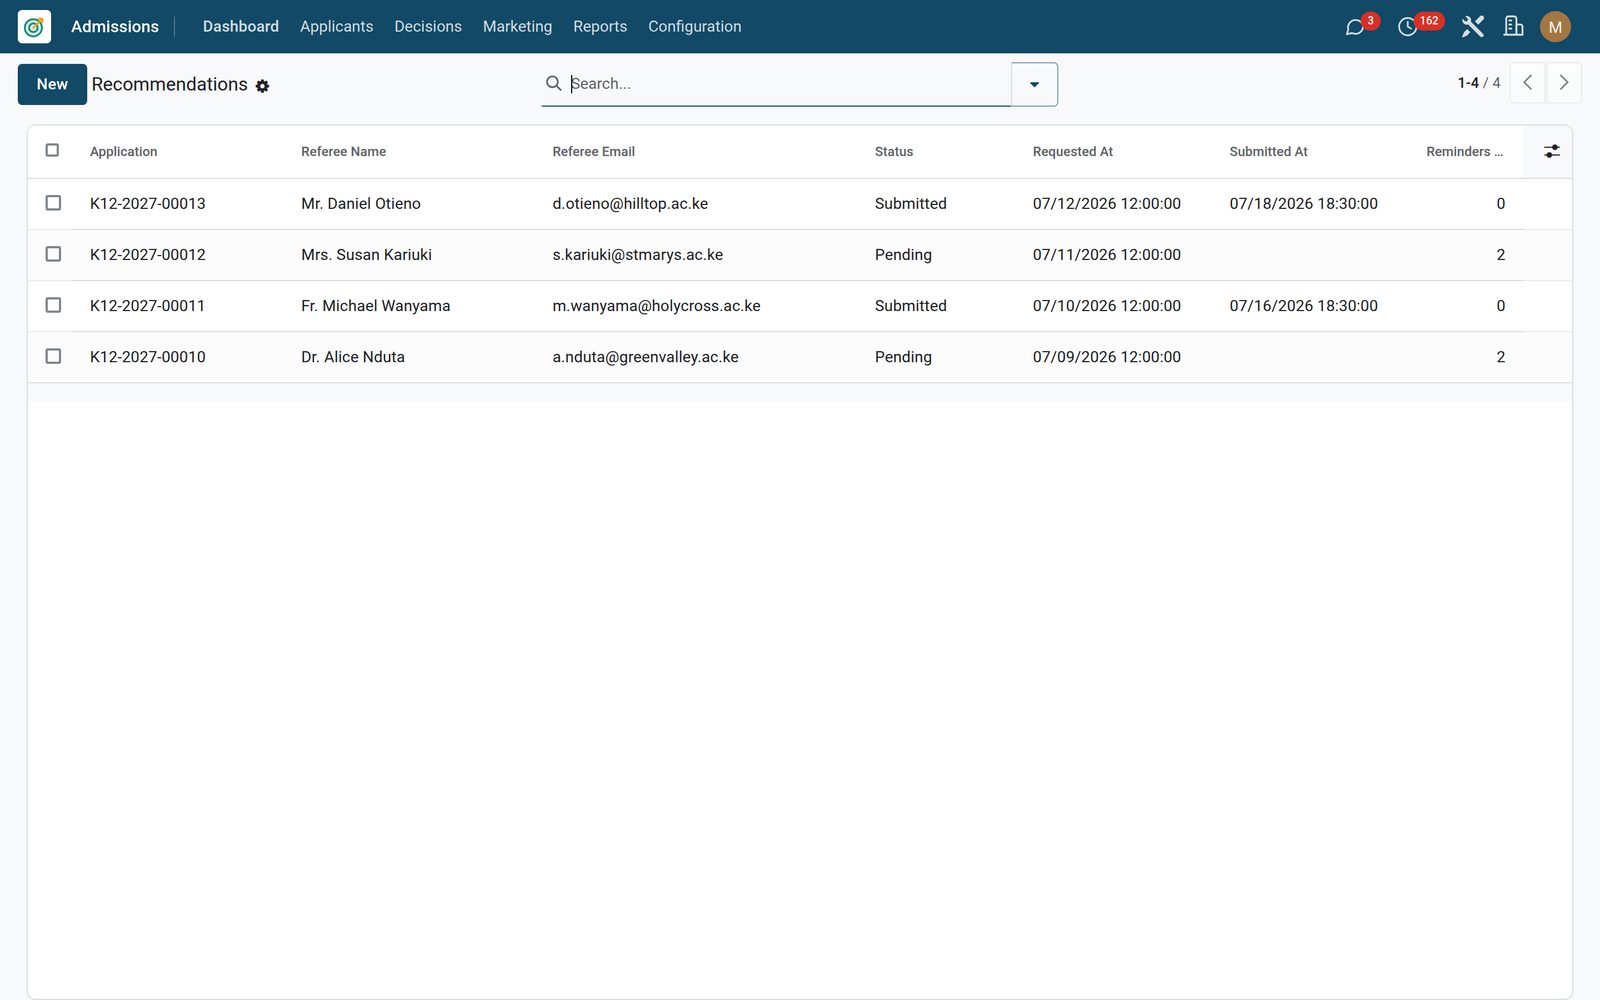The height and width of the screenshot is (1000, 1600).
Task: Click the 07/18/2026 18:30:00 submitted cell
Action: point(1304,204)
